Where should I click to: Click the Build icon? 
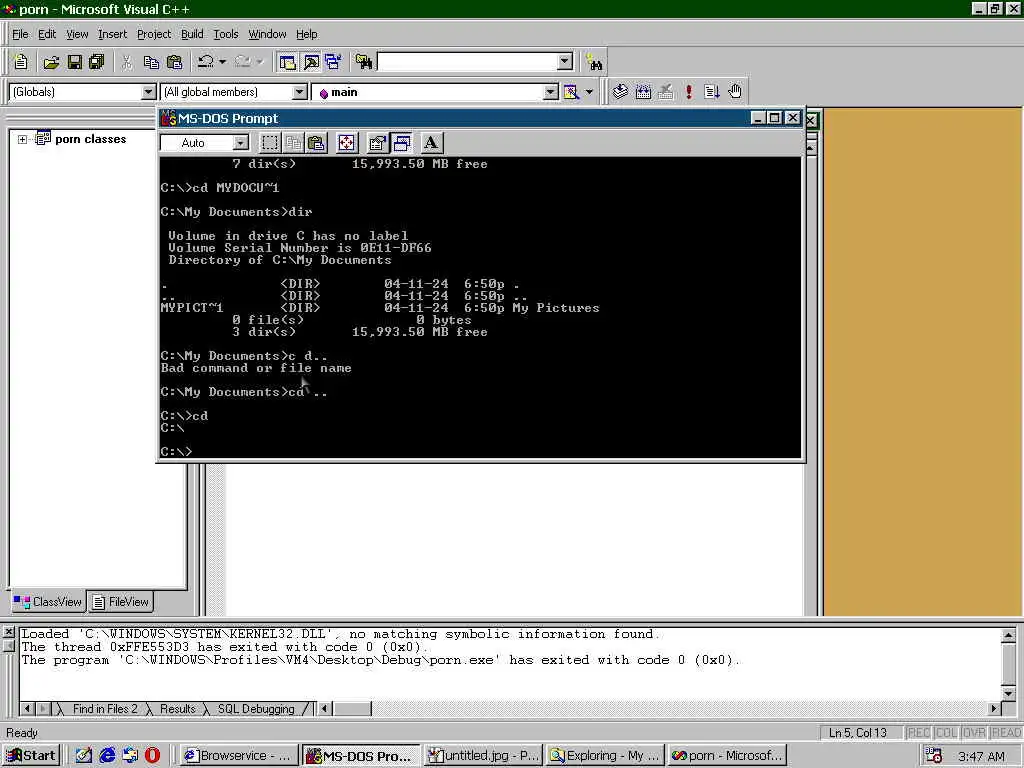(643, 92)
